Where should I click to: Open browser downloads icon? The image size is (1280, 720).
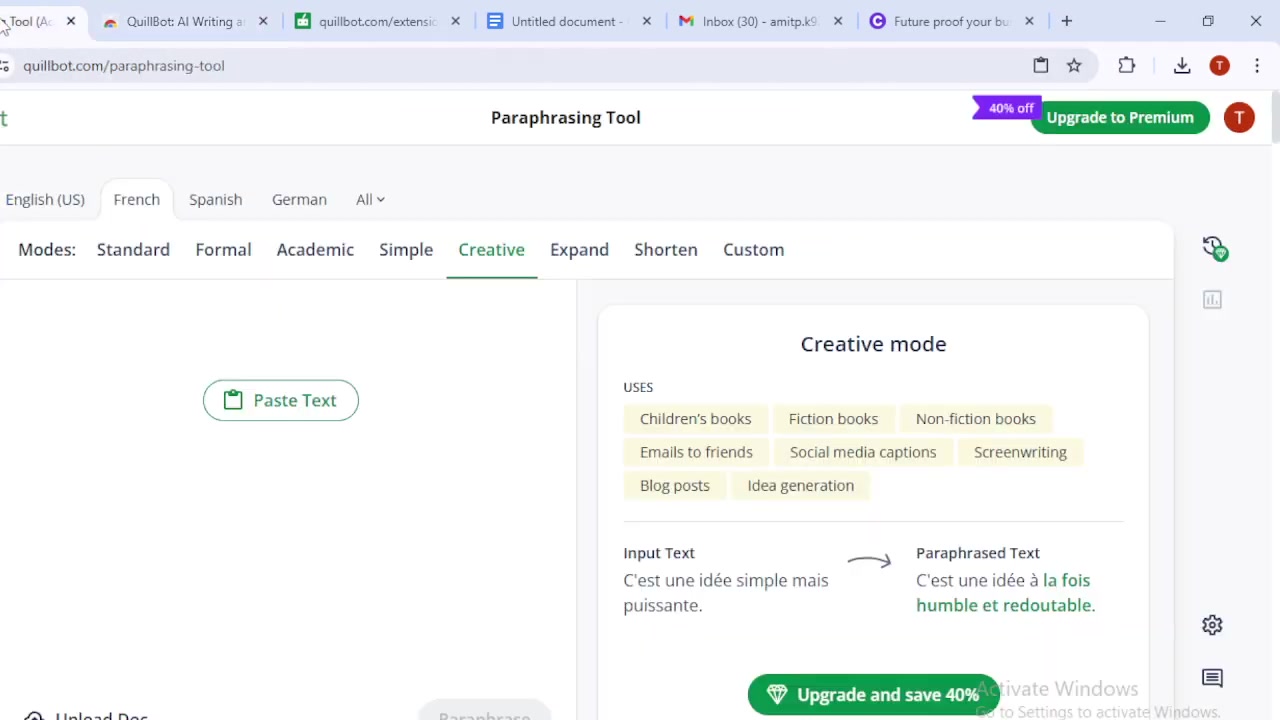tap(1182, 65)
